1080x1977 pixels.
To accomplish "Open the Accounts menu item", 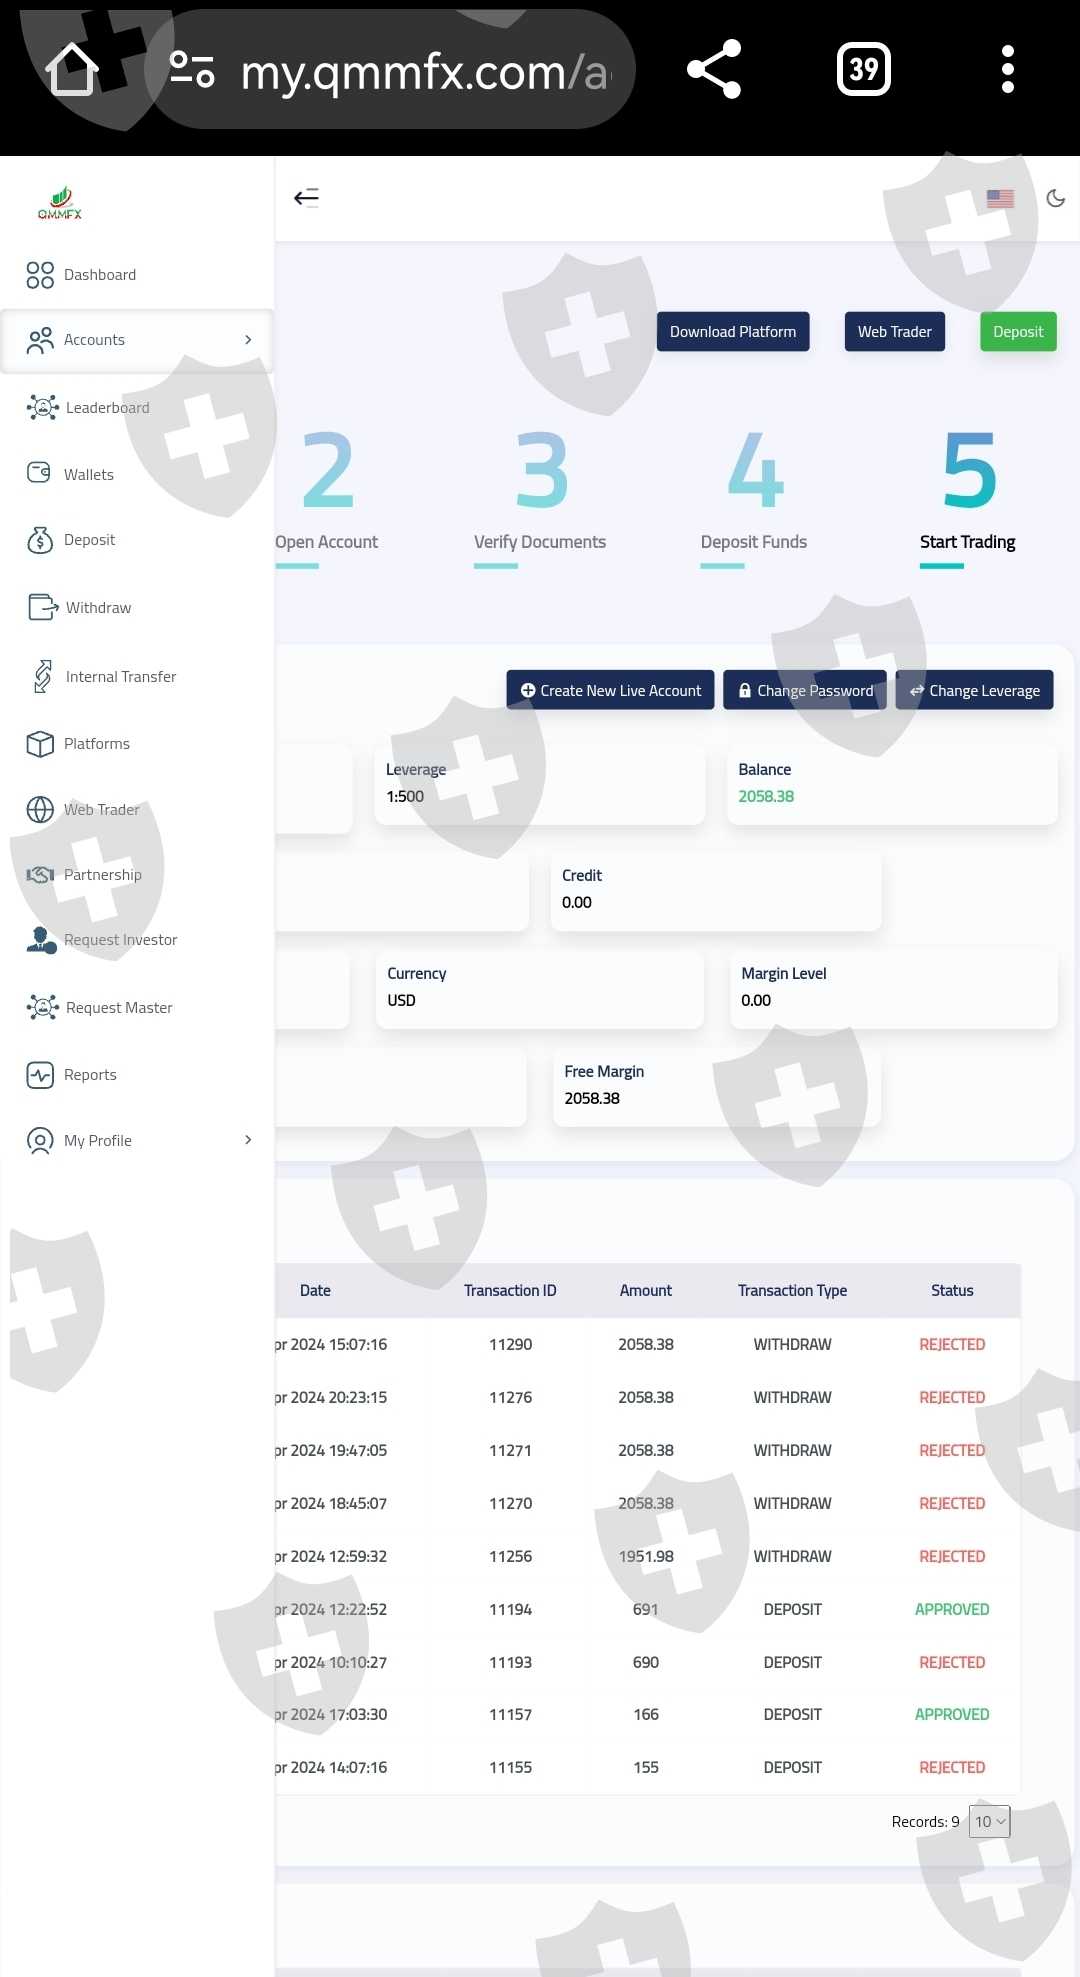I will pyautogui.click(x=137, y=340).
